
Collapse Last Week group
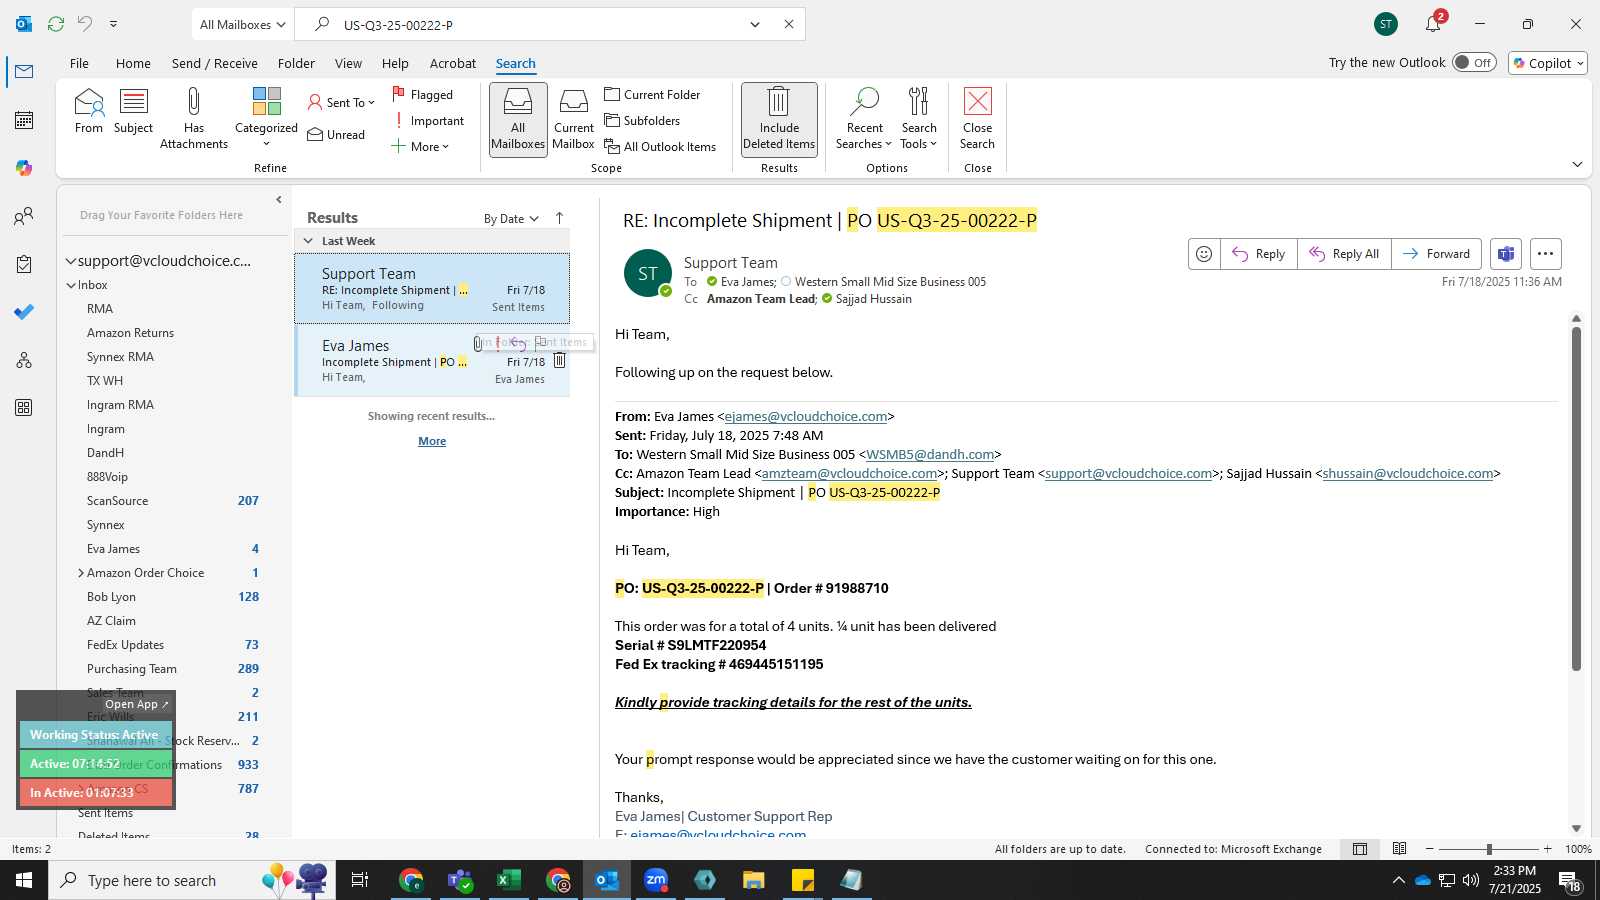tap(308, 241)
